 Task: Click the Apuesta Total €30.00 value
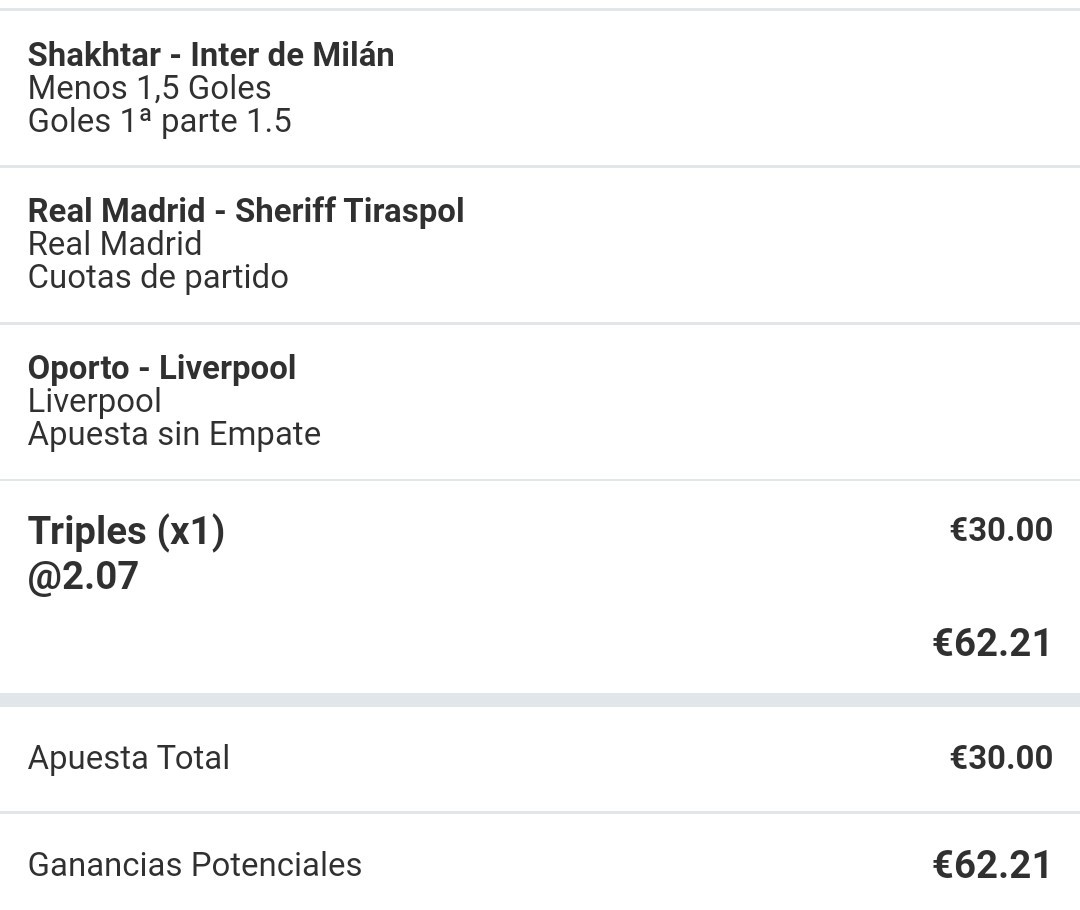point(1001,758)
